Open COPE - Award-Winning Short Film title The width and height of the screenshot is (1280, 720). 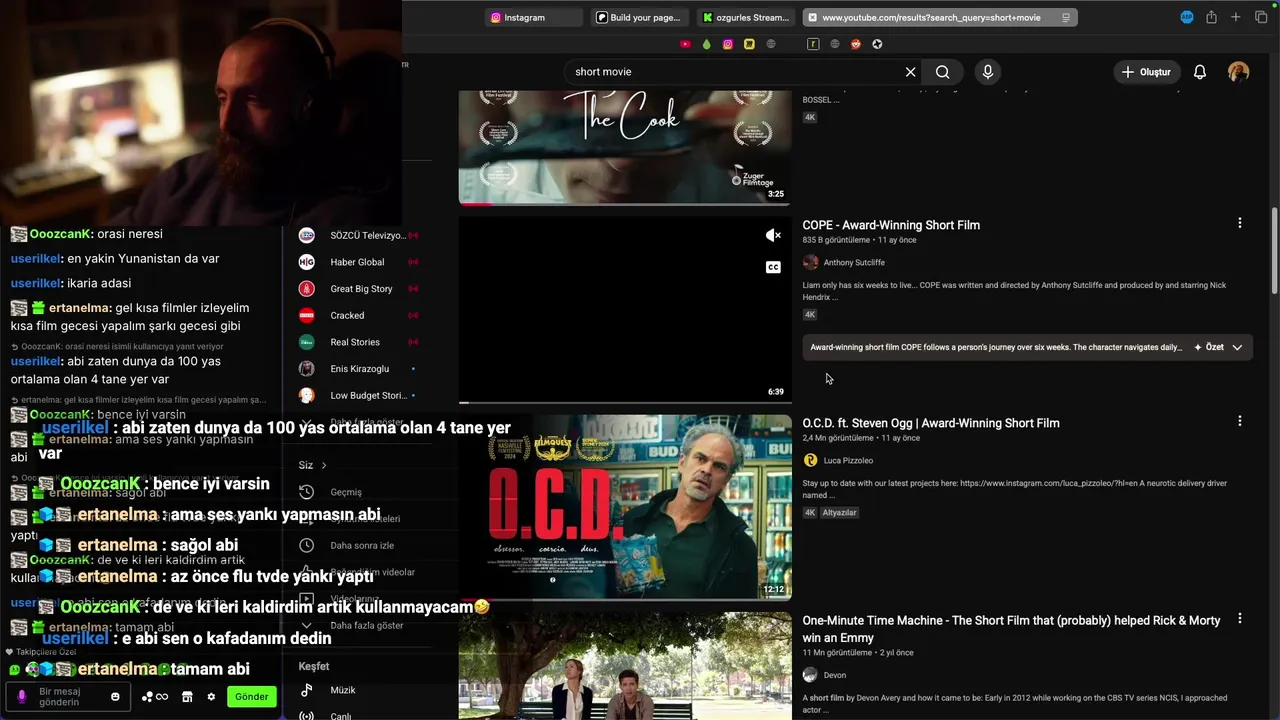pyautogui.click(x=891, y=225)
